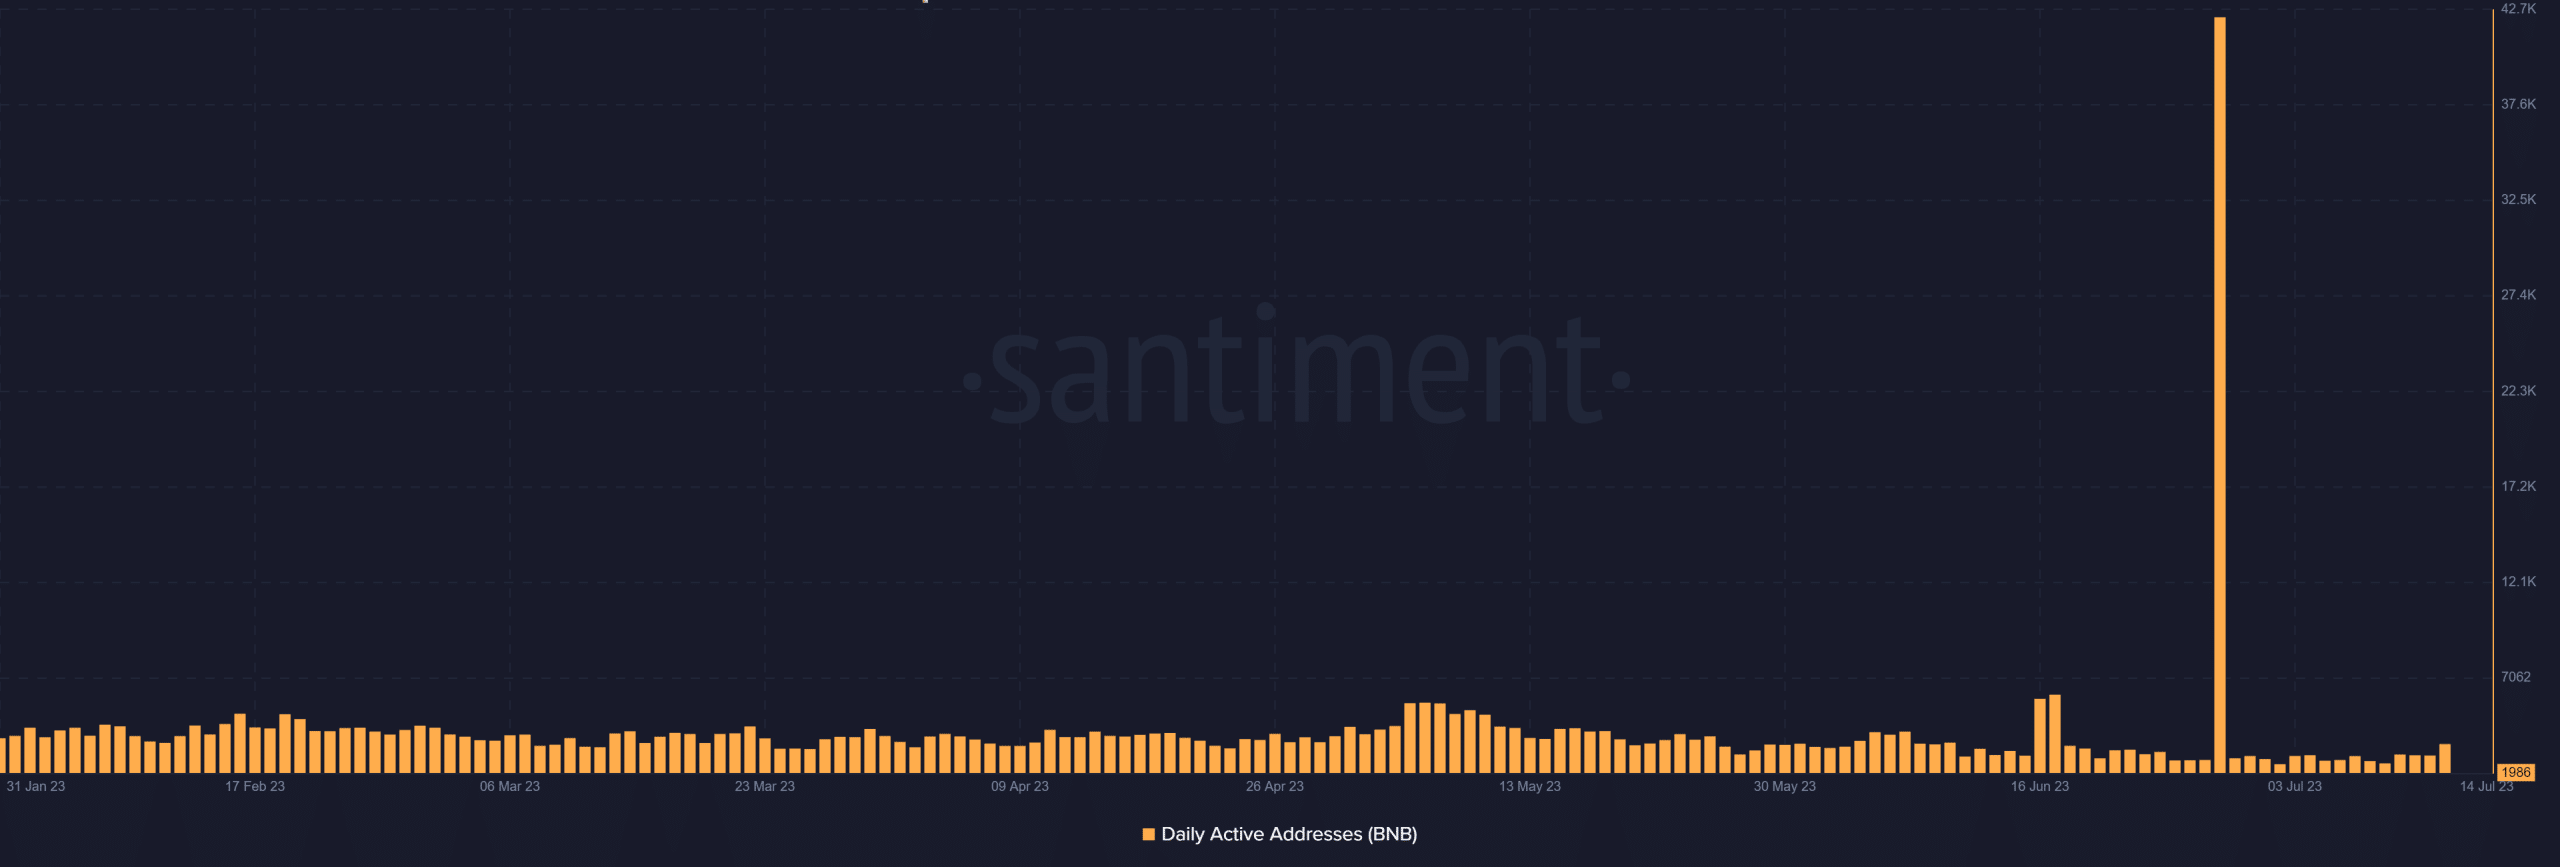Click the 32.5K y-axis label
This screenshot has height=867, width=2560.
[x=2518, y=200]
